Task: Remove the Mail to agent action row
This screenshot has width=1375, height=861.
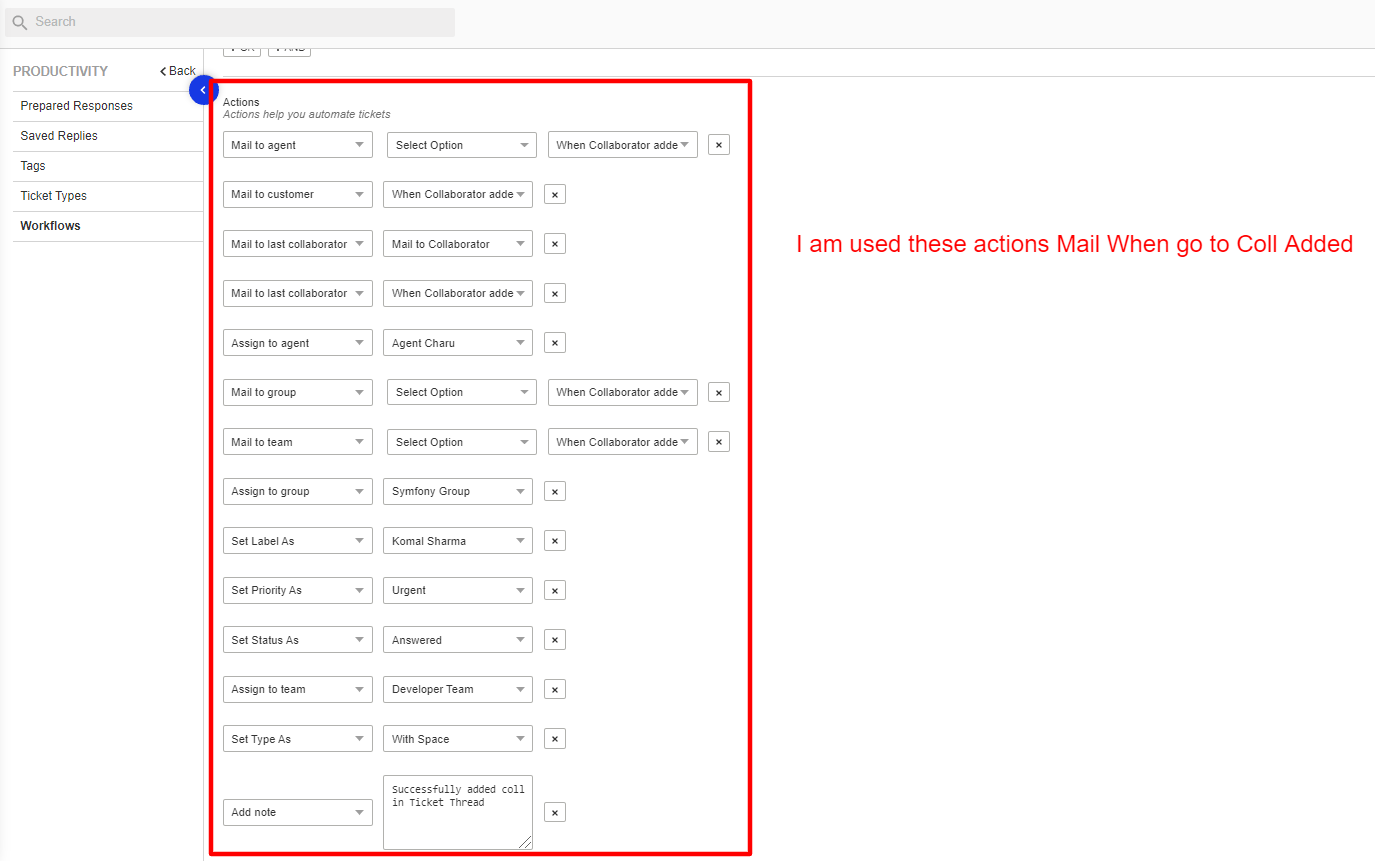Action: (718, 145)
